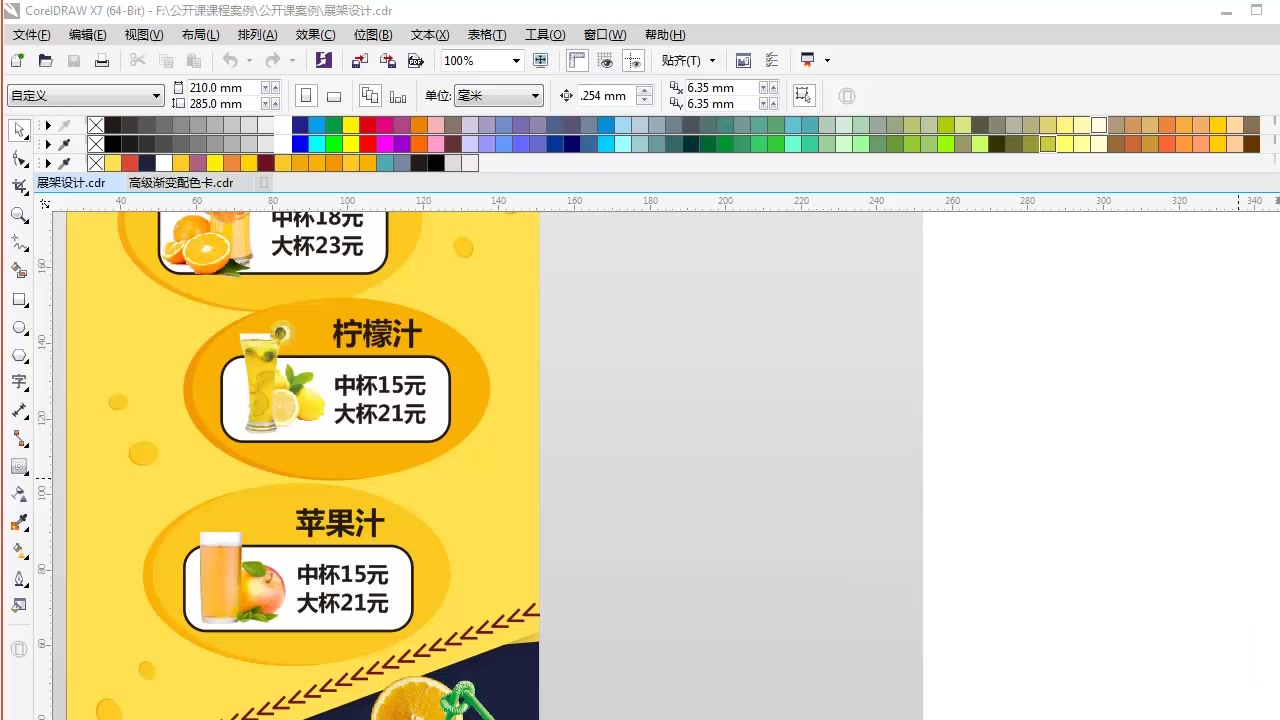The image size is (1280, 720).
Task: Expand the first color palette row arrow
Action: 47,126
